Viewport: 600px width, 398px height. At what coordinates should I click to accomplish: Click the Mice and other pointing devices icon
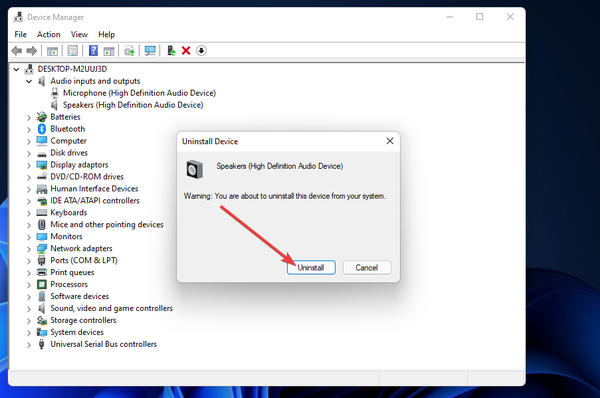(x=41, y=224)
